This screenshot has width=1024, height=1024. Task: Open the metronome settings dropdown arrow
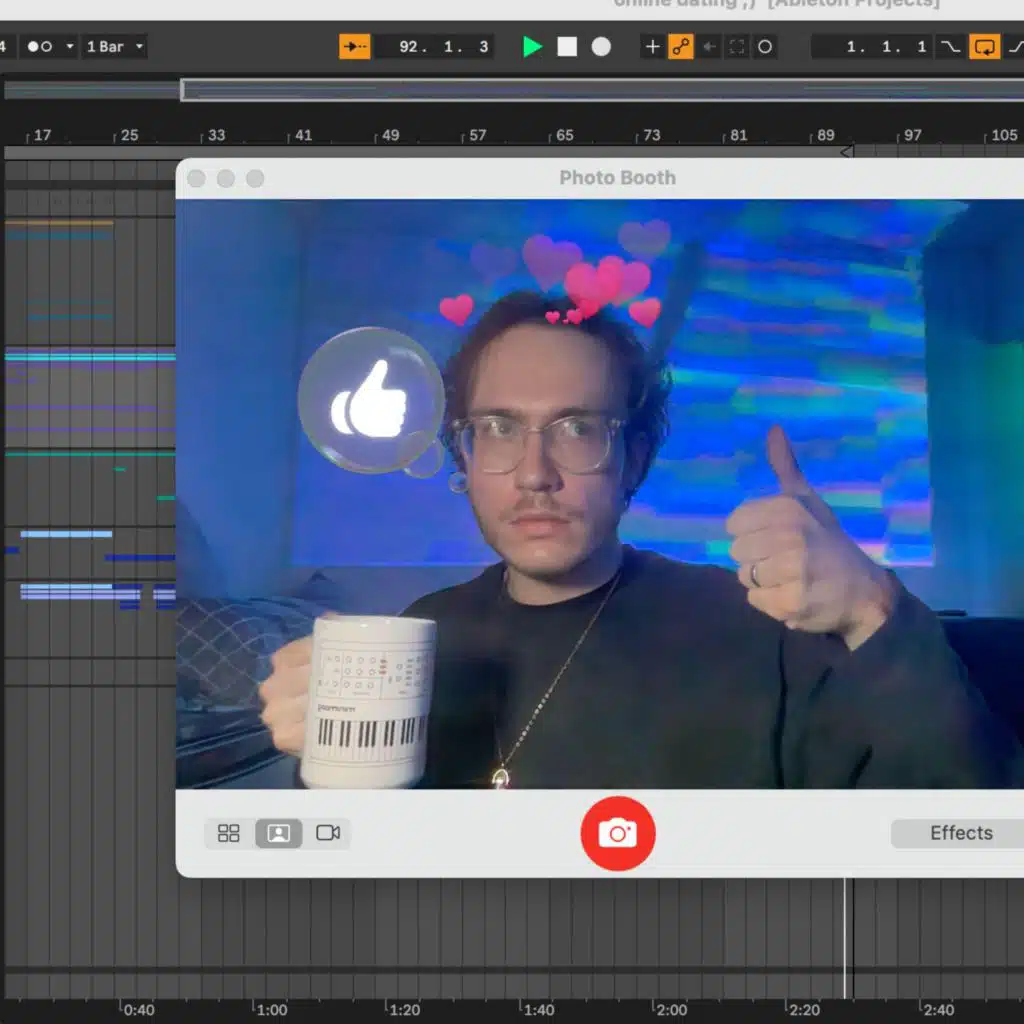[69, 47]
